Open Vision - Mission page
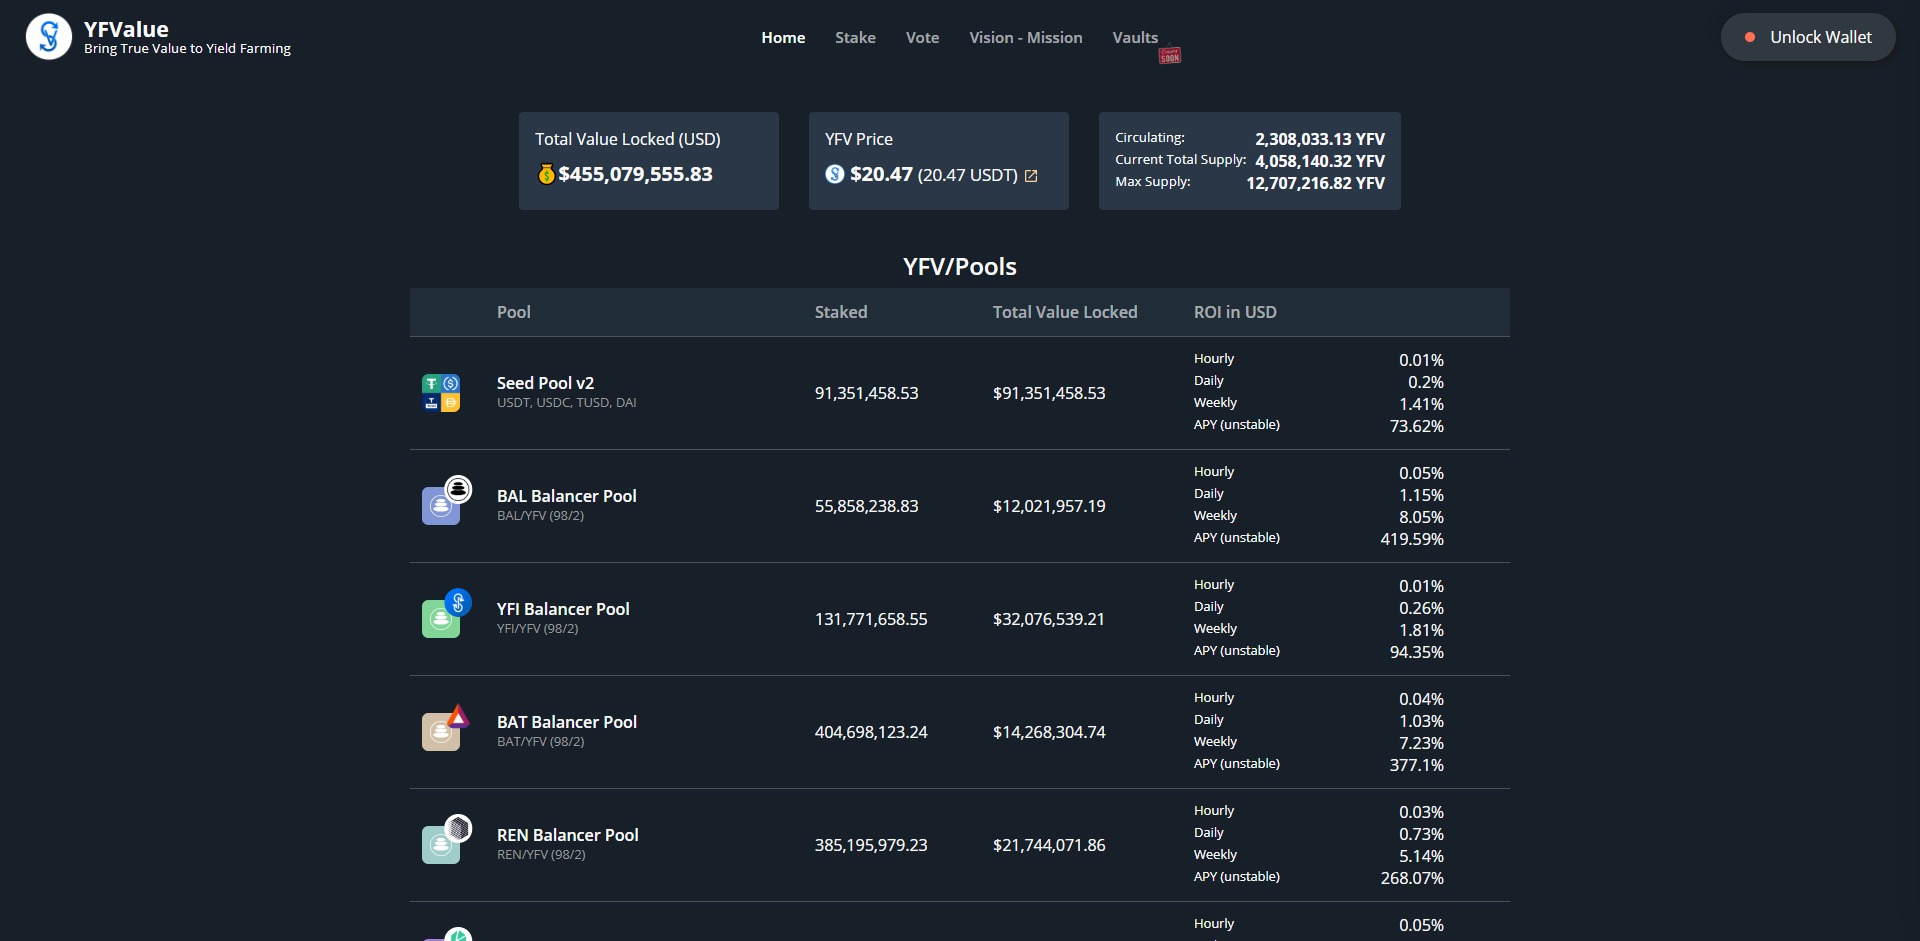This screenshot has height=941, width=1920. [x=1025, y=37]
